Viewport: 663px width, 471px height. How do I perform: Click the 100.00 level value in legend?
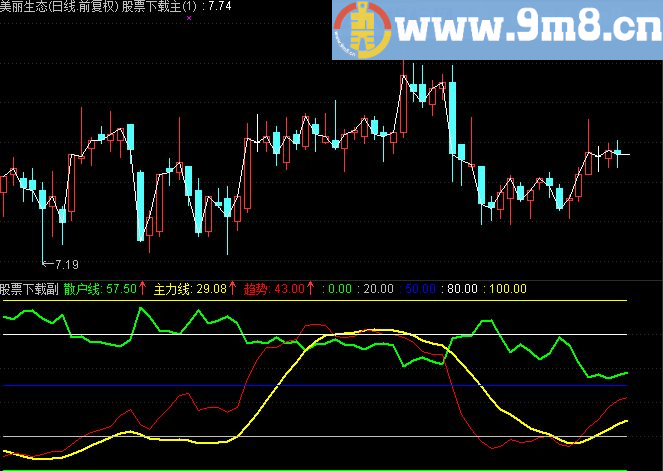pyautogui.click(x=507, y=289)
